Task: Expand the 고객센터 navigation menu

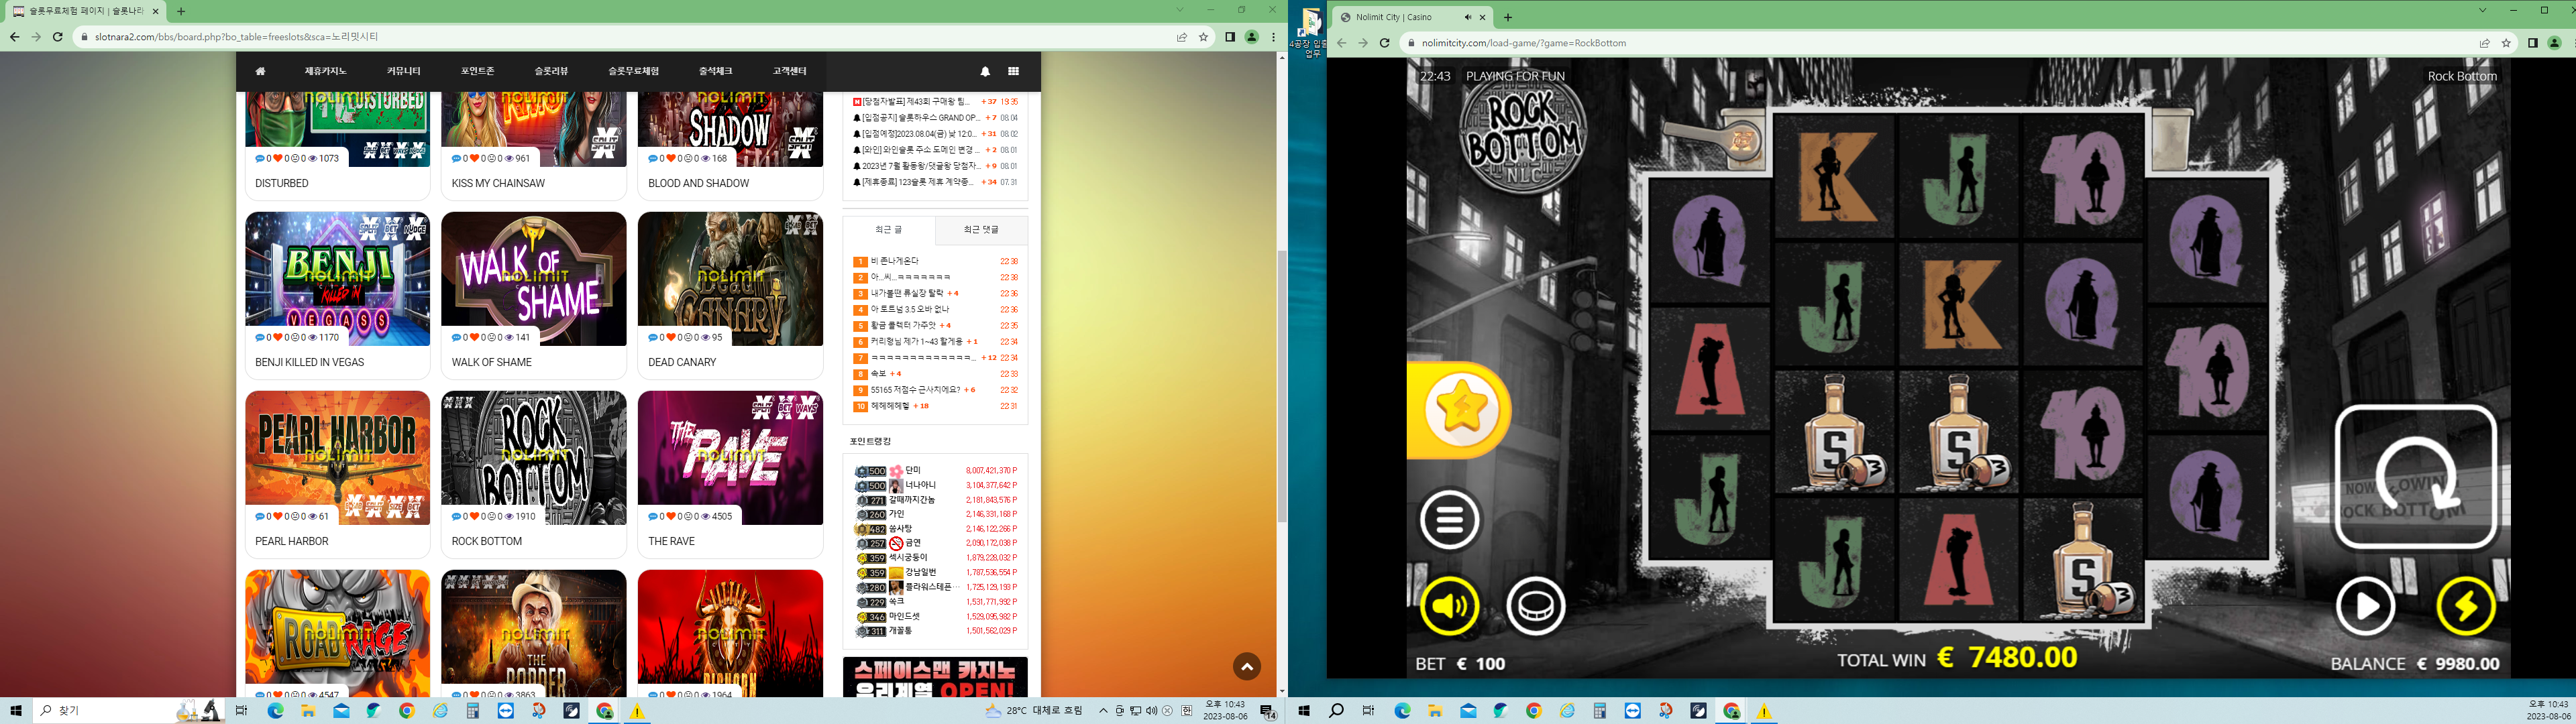Action: coord(789,71)
